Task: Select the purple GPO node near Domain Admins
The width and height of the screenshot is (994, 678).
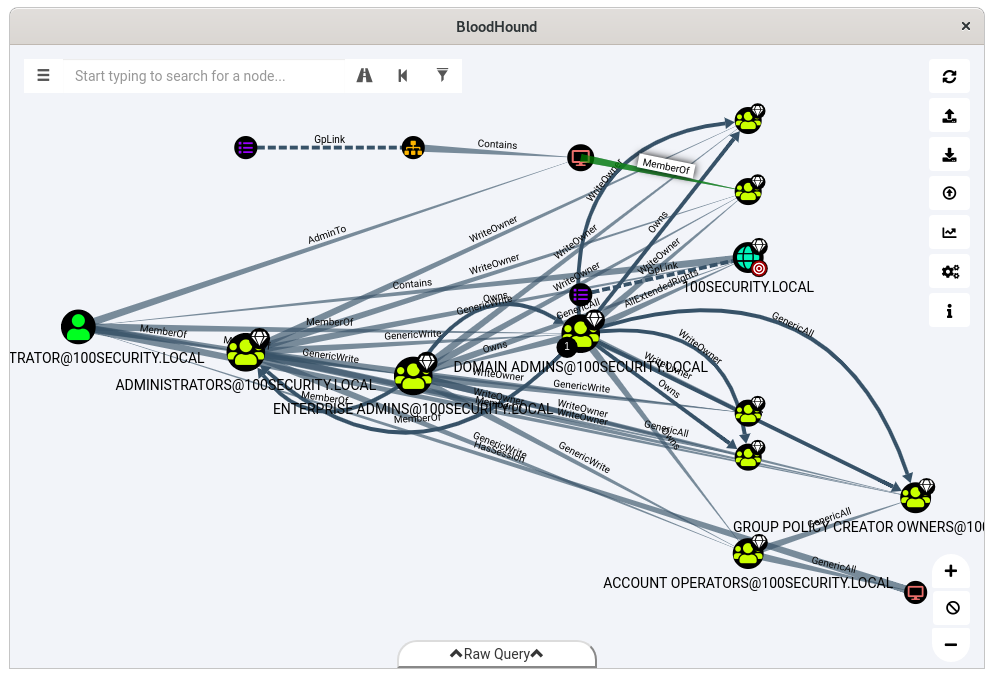Action: (x=581, y=295)
